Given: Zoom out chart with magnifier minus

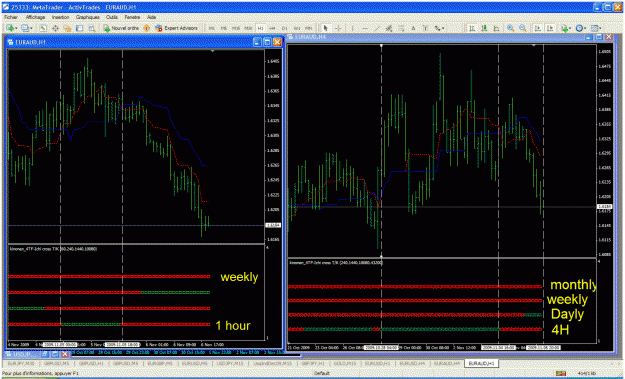Looking at the screenshot, I should click(523, 28).
